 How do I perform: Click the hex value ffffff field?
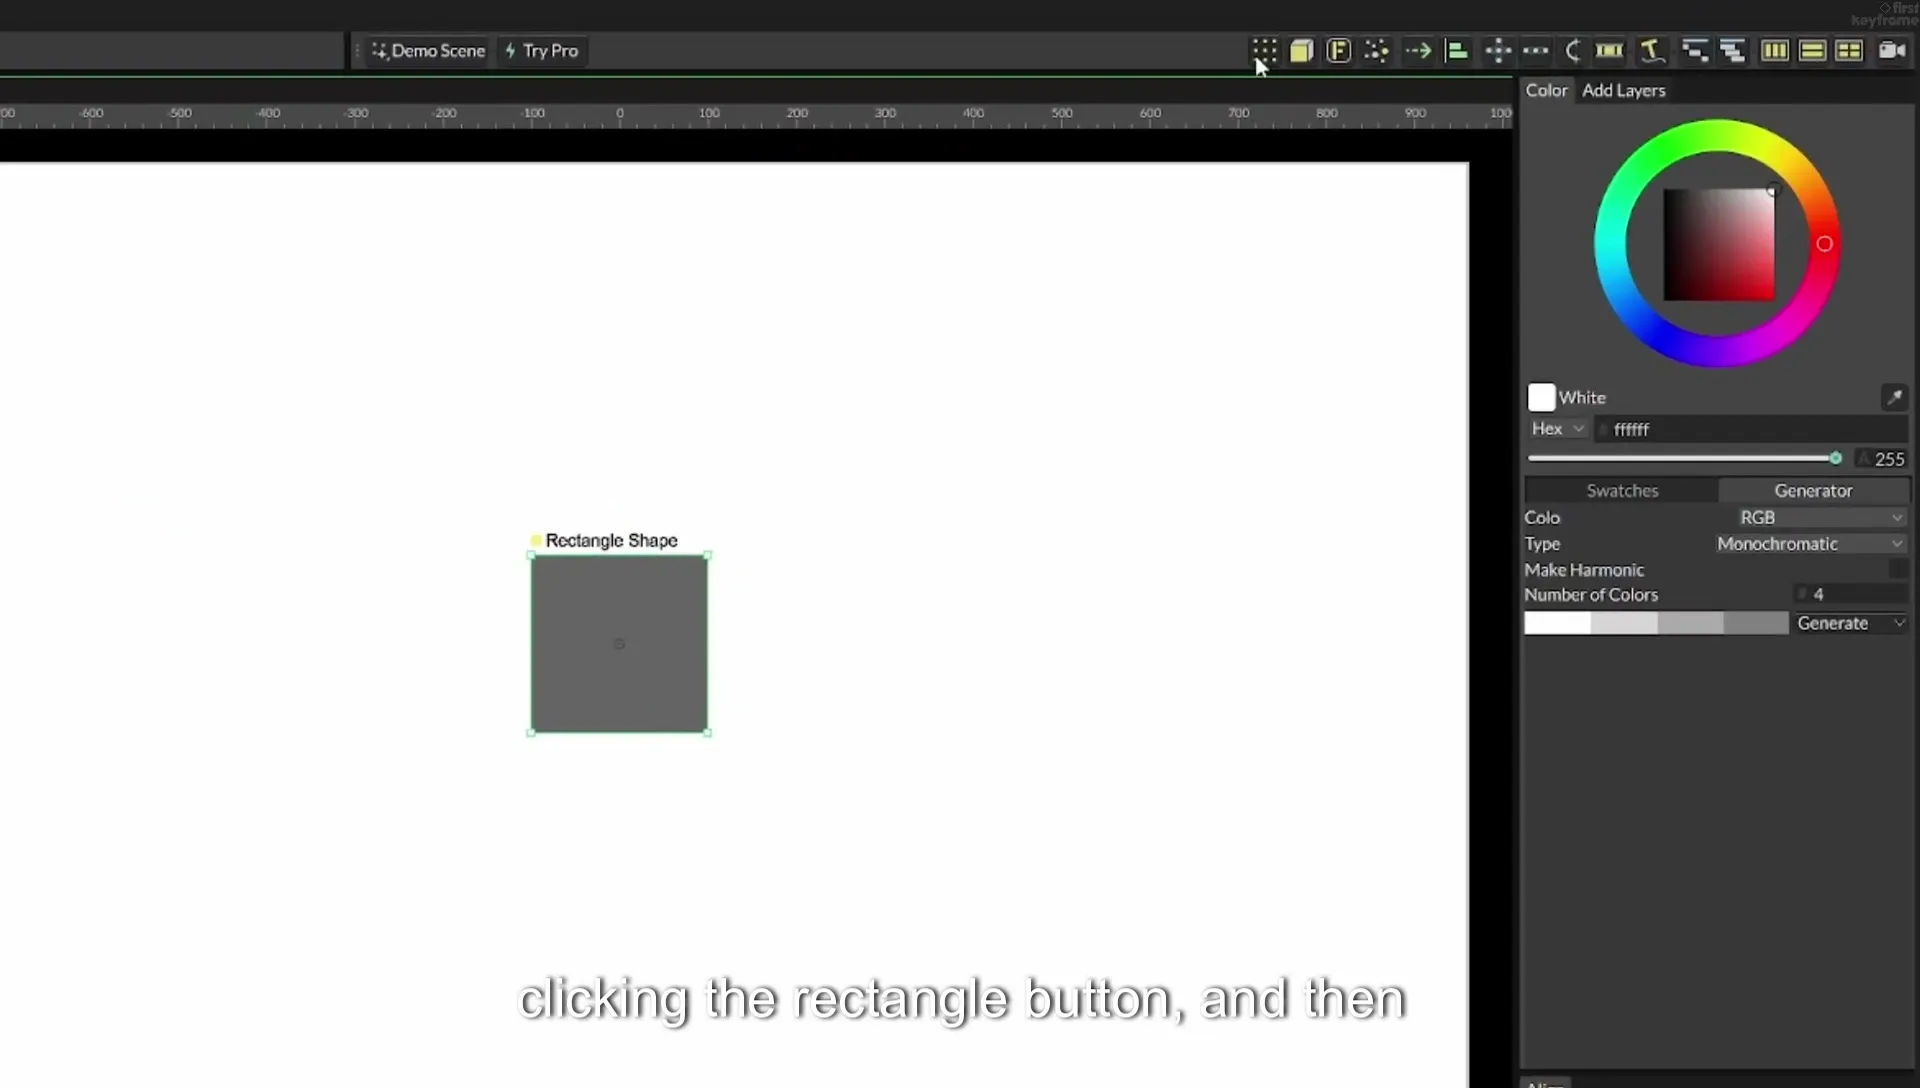click(x=1751, y=429)
